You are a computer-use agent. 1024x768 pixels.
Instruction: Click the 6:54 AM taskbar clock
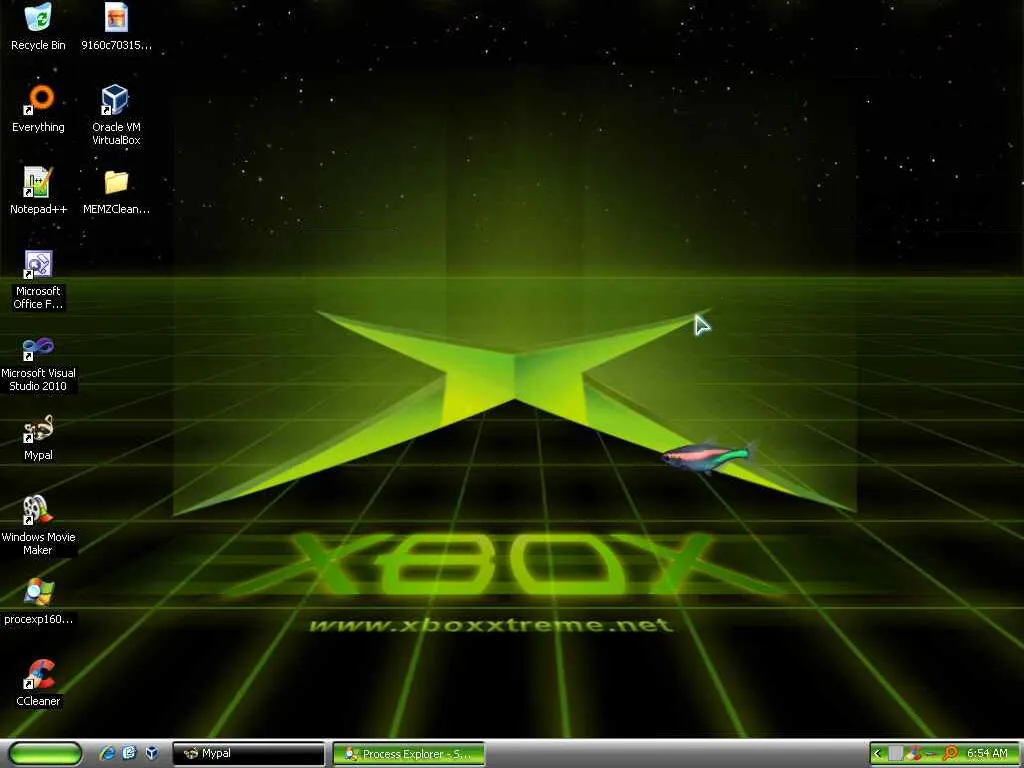coord(987,754)
